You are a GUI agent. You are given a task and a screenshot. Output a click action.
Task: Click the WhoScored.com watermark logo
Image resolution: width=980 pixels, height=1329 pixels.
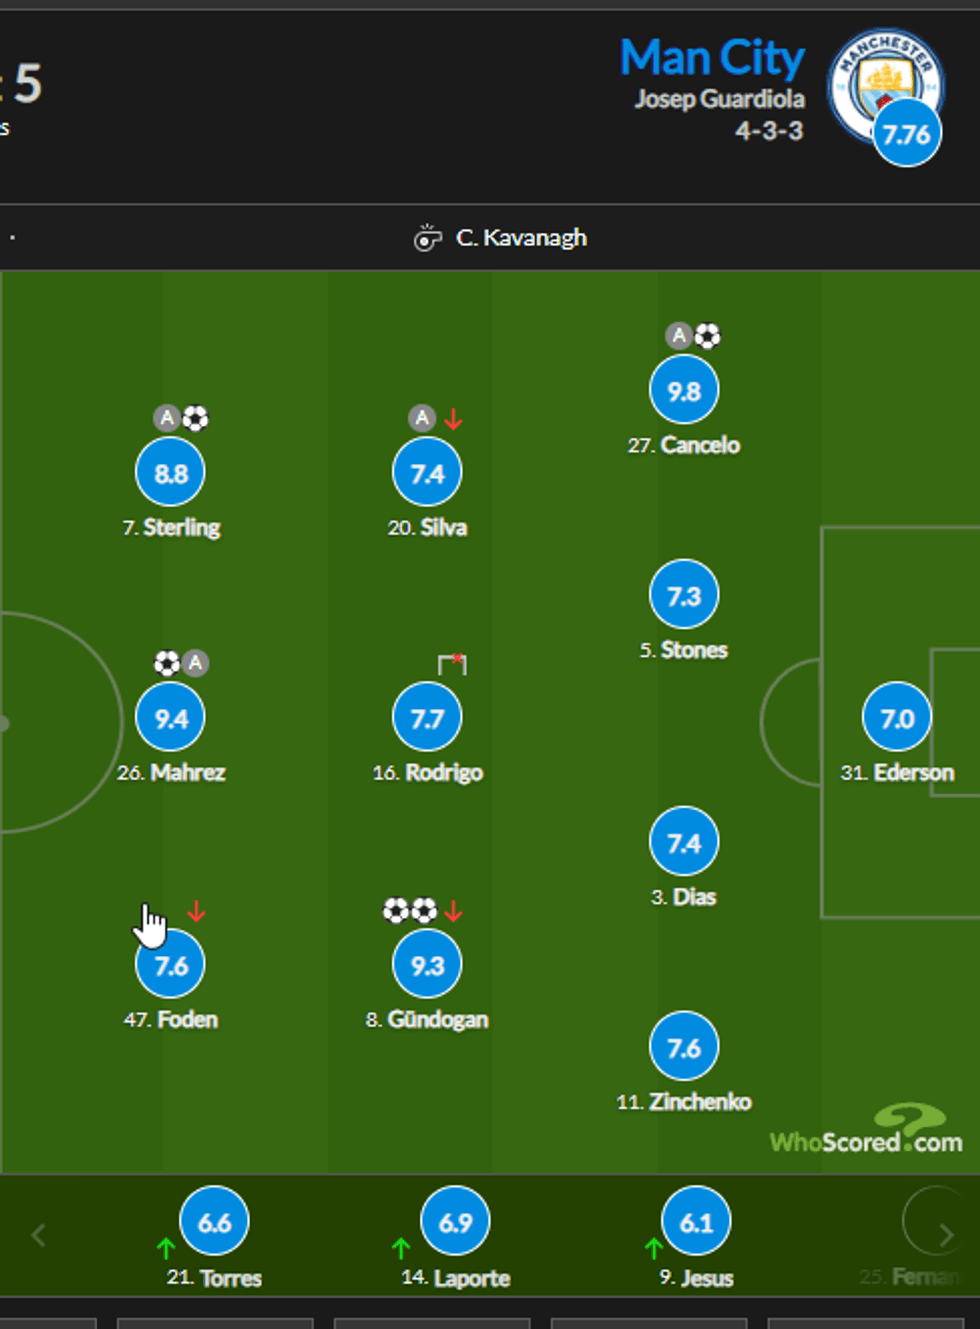tap(866, 1133)
